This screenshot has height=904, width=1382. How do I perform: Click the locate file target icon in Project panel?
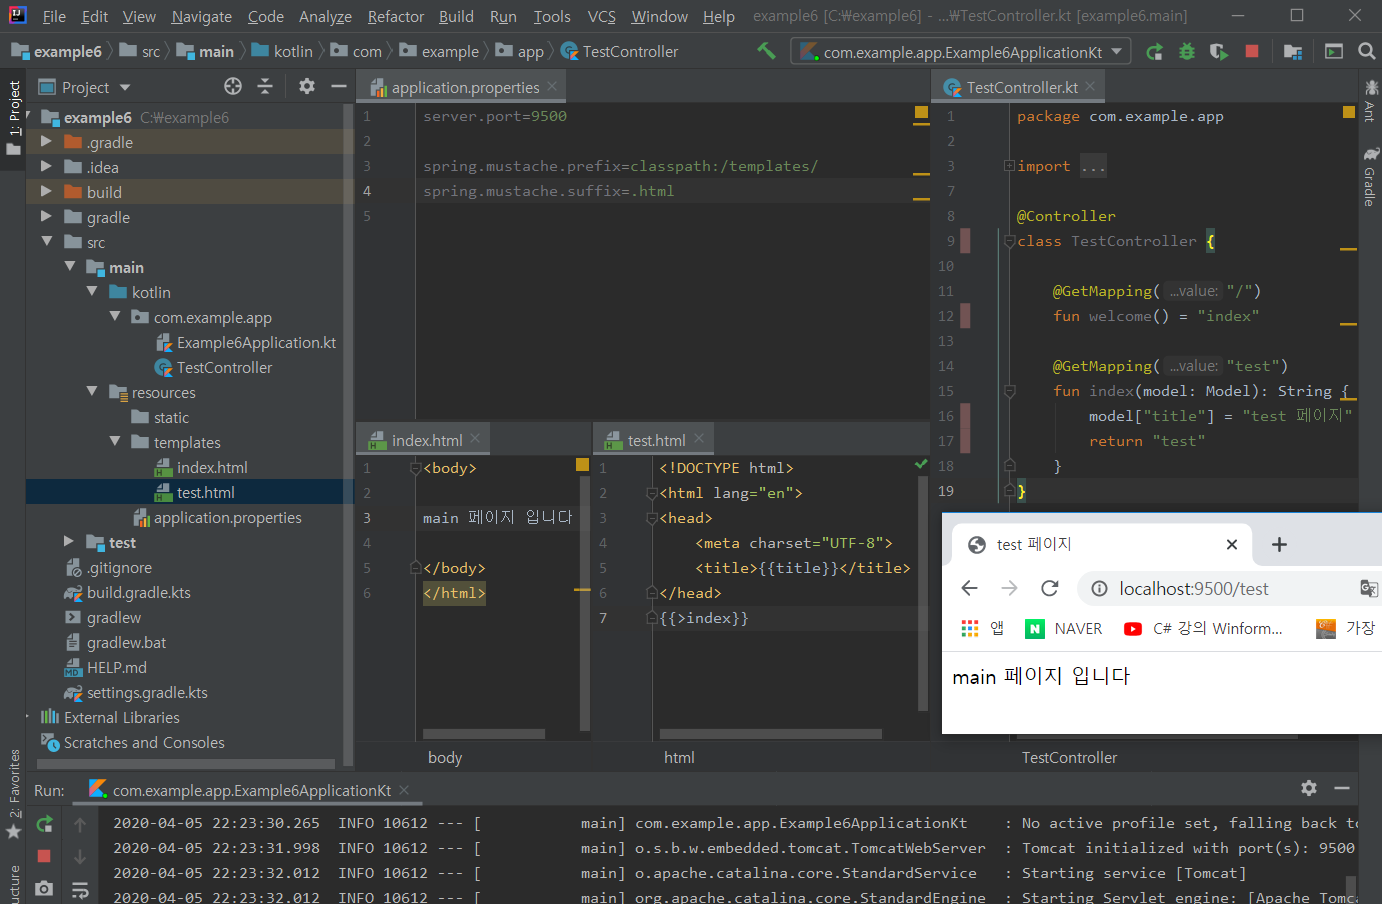click(x=233, y=86)
